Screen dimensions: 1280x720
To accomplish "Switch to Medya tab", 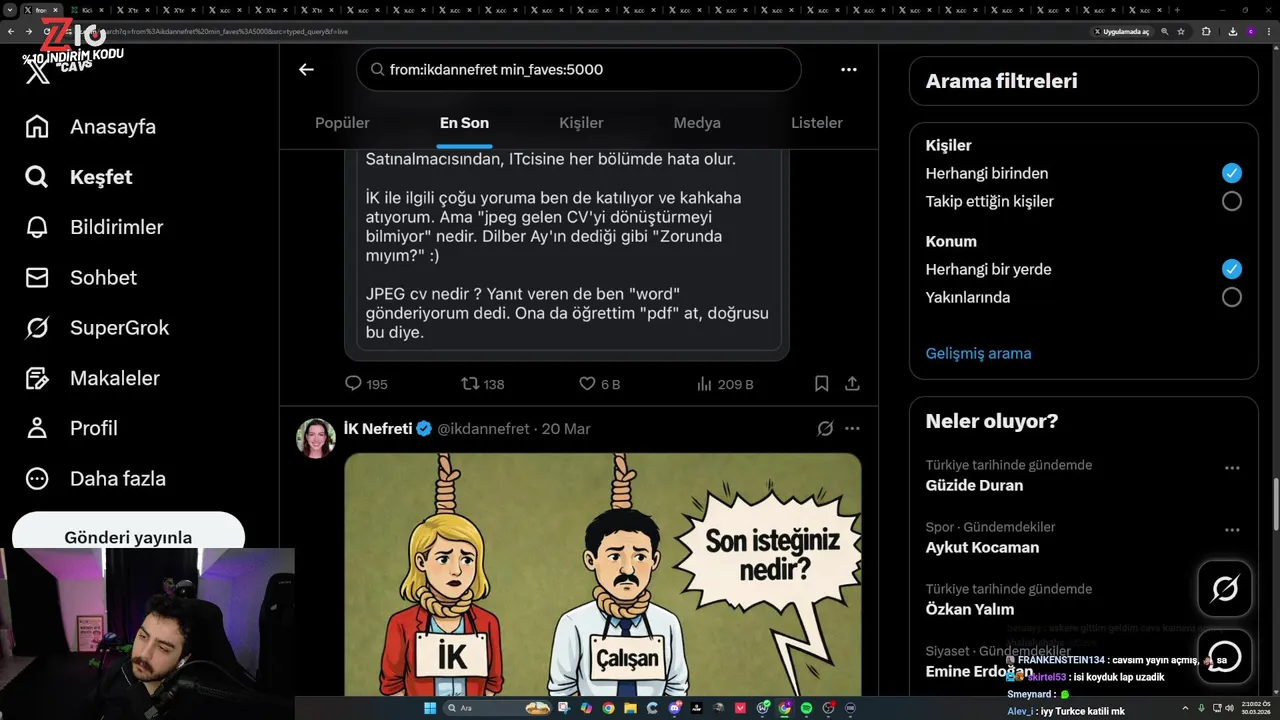I will coord(697,123).
